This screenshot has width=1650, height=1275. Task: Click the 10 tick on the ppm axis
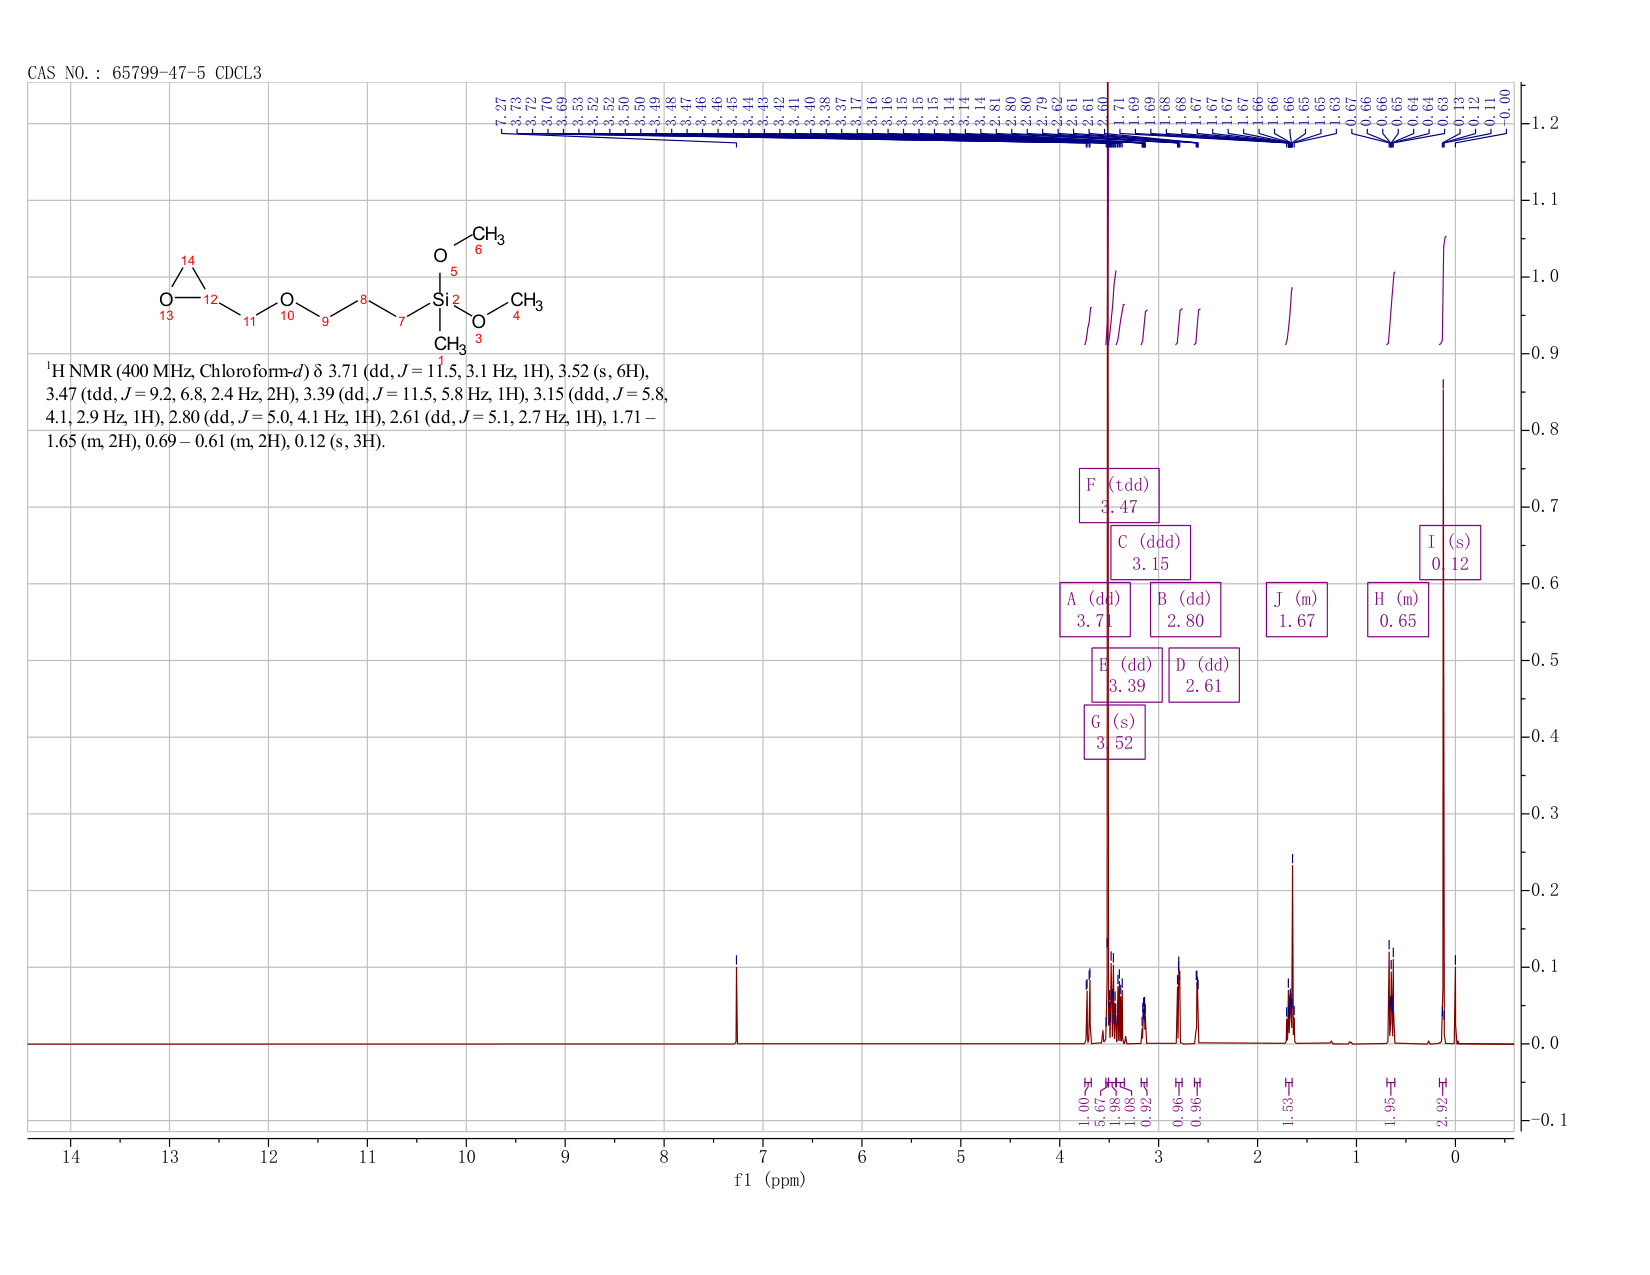pos(466,1157)
